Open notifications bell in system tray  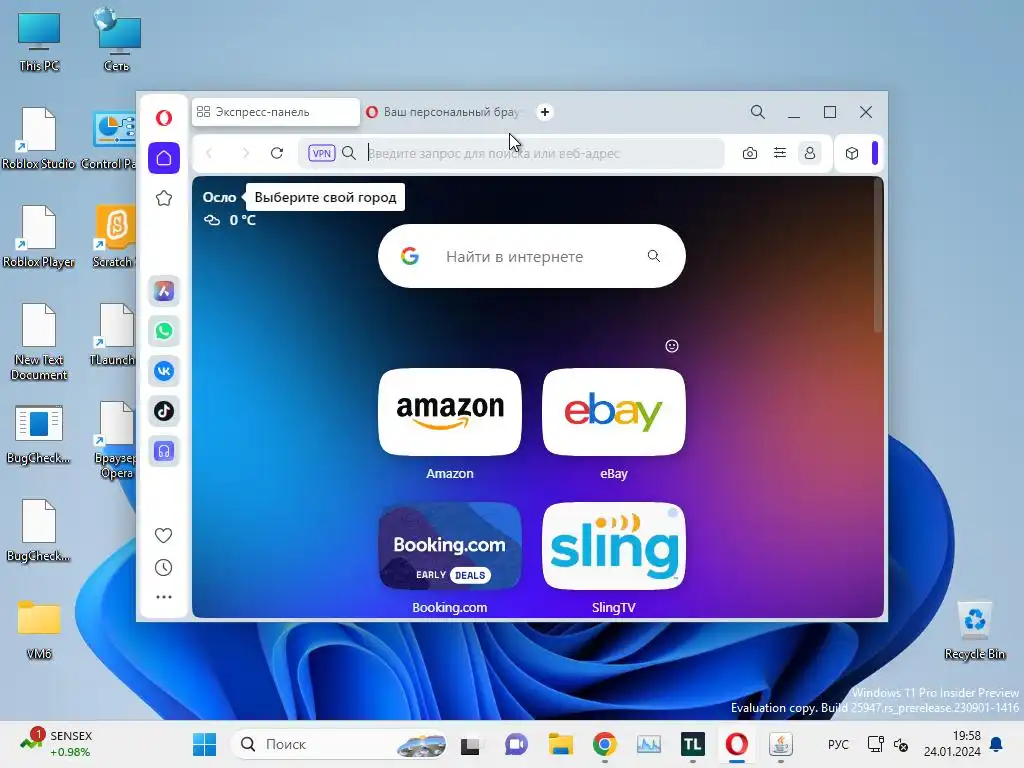tap(997, 744)
